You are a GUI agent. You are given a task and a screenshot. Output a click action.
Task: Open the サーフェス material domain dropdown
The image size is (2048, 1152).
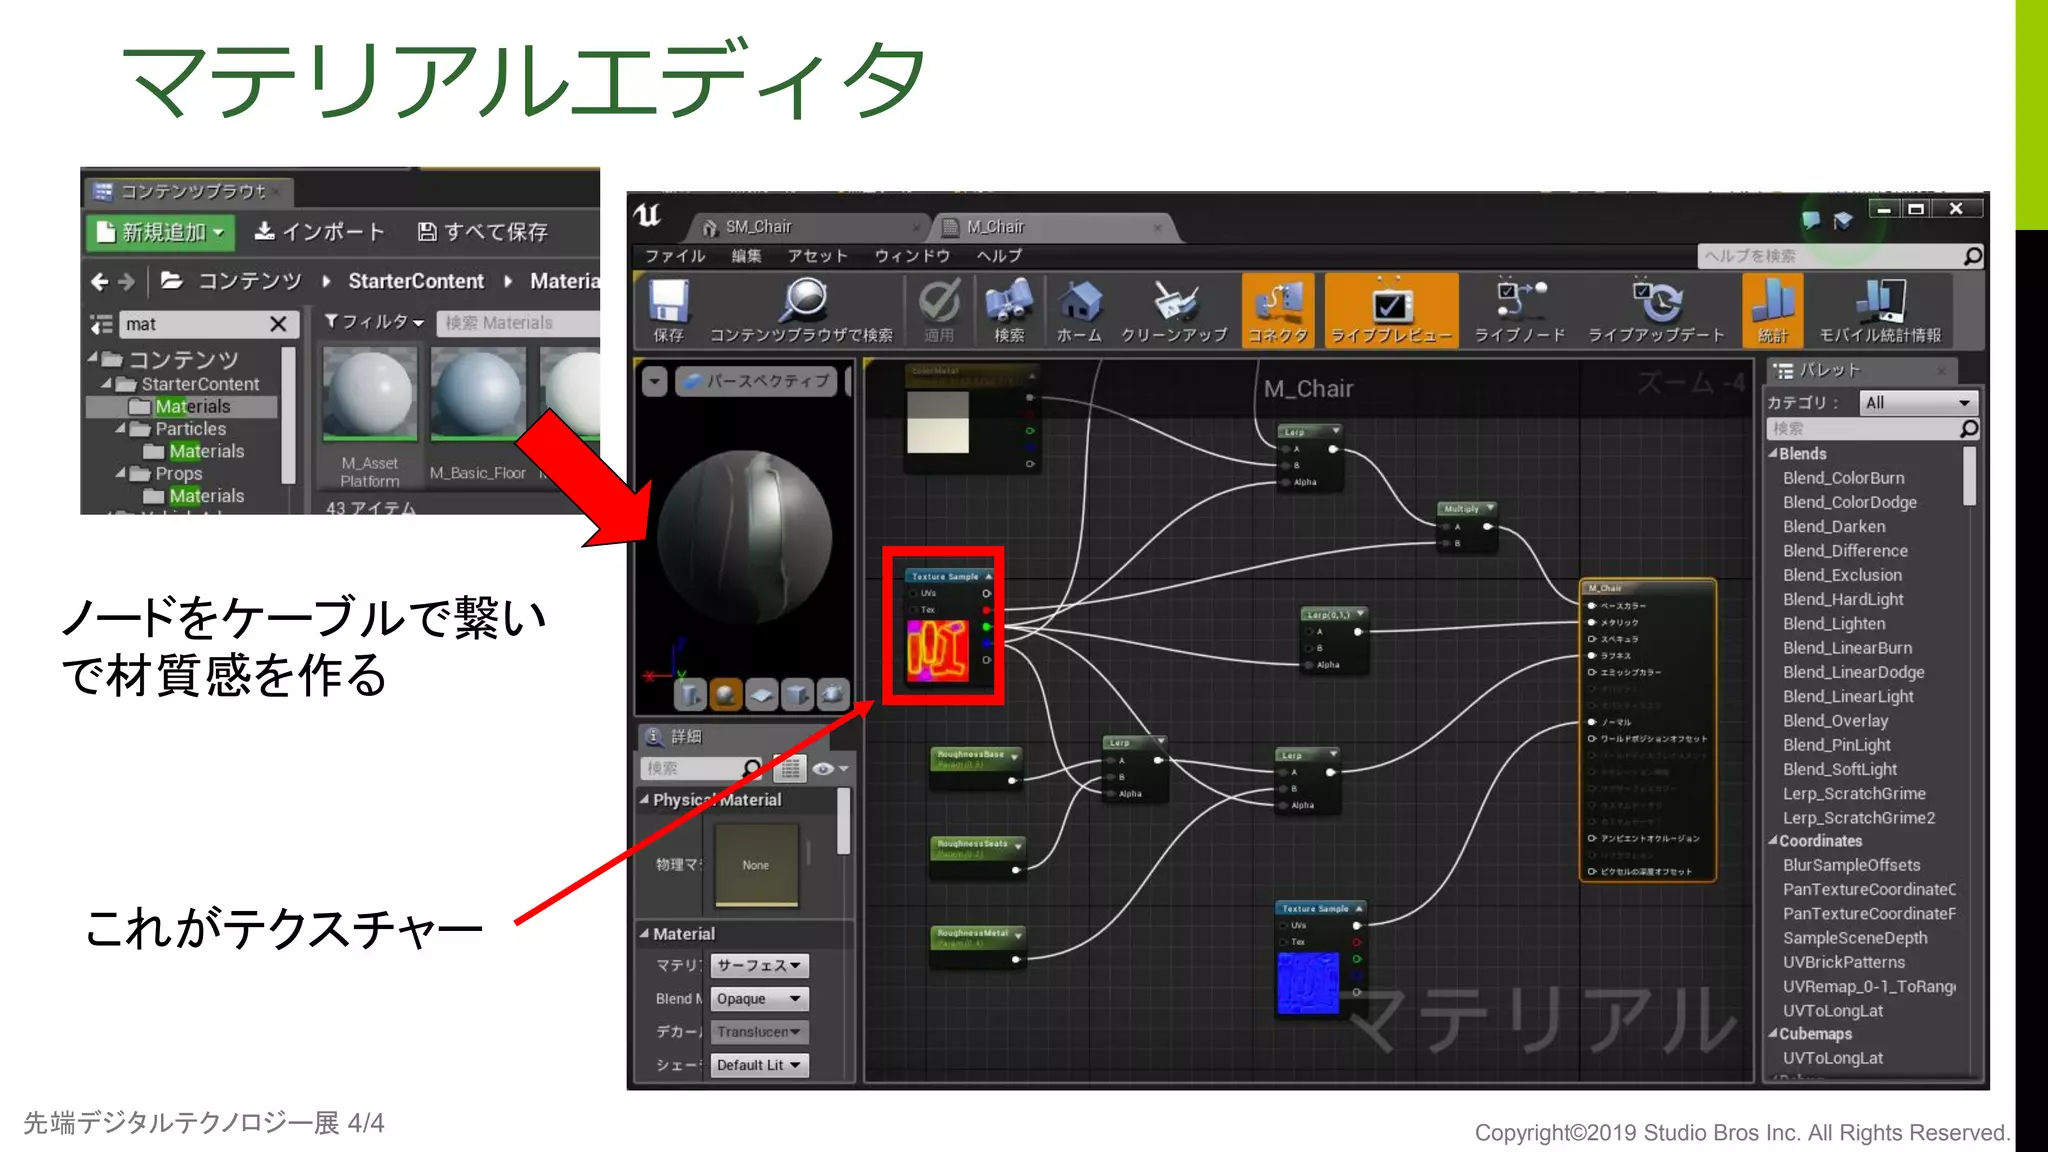click(760, 965)
